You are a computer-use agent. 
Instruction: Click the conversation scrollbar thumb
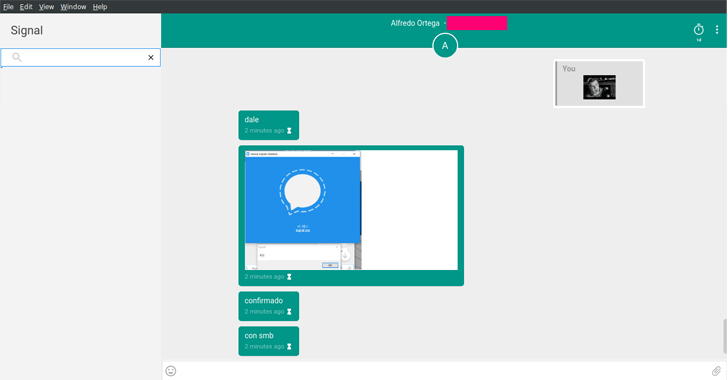725,336
